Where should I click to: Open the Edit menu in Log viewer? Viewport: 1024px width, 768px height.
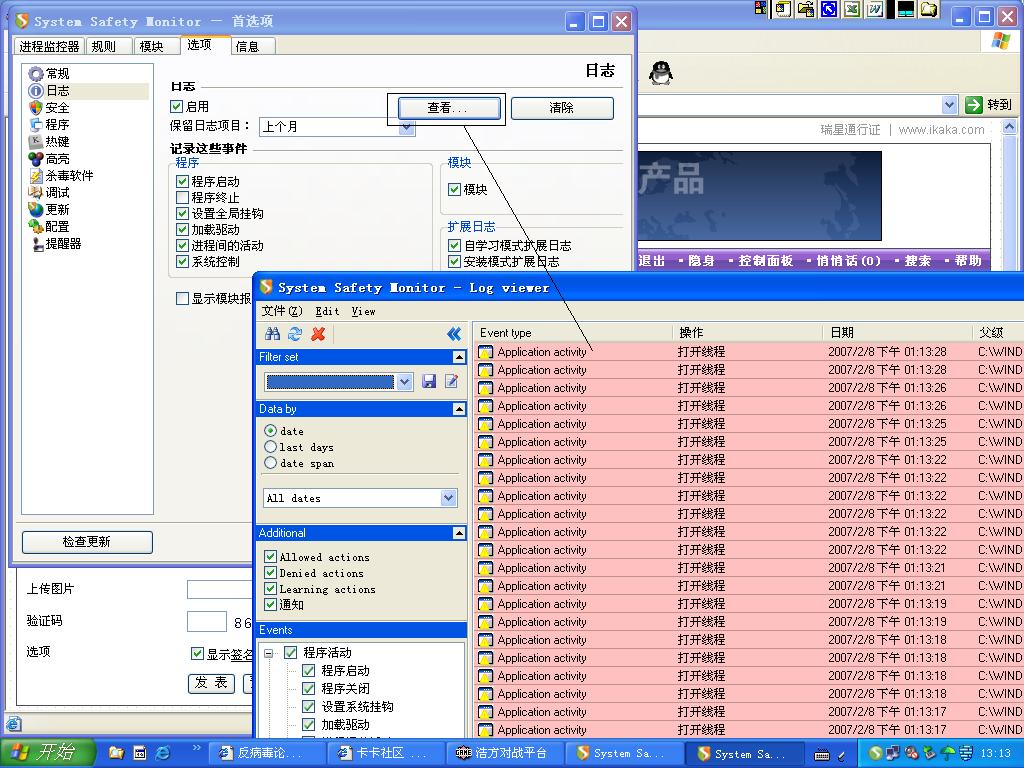tap(327, 312)
